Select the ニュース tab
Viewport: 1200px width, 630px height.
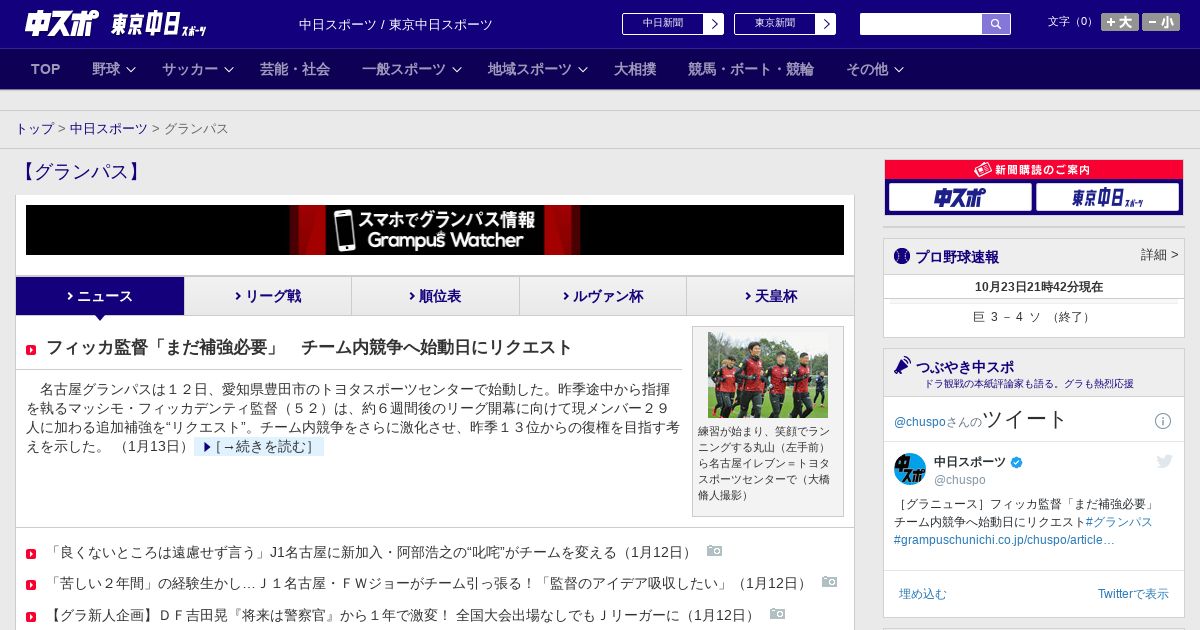[x=100, y=296]
